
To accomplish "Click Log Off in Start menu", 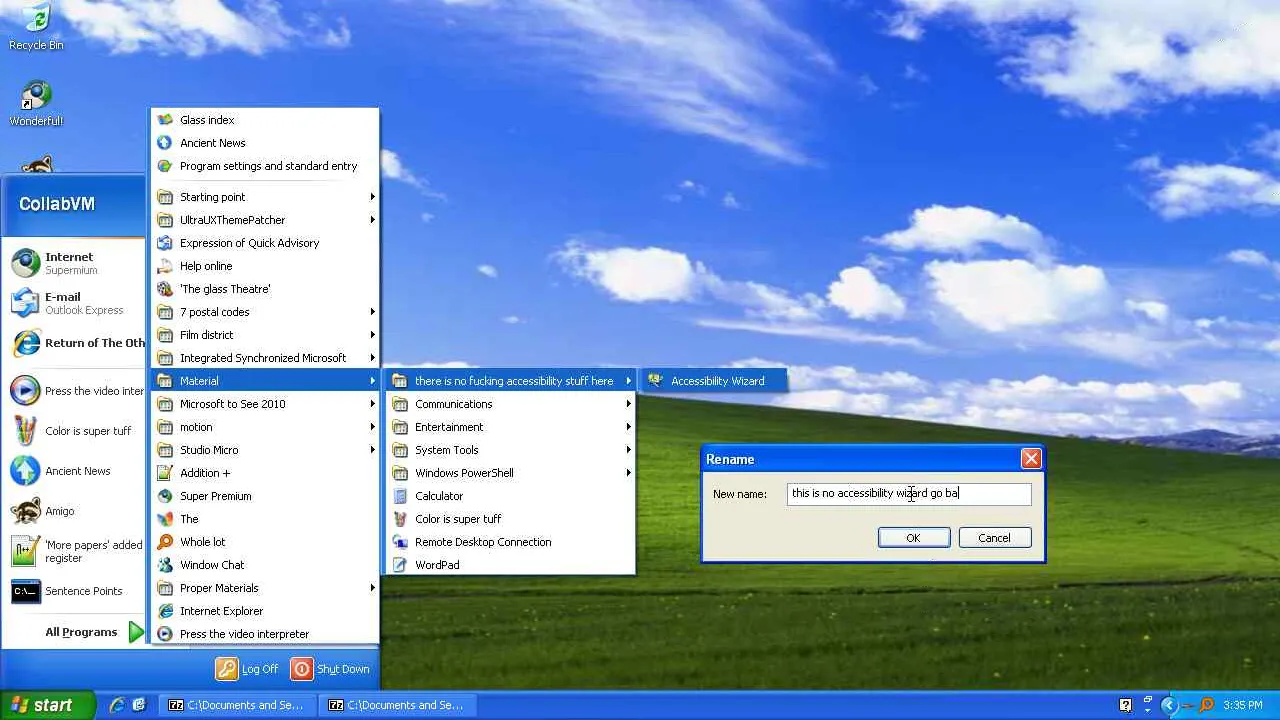I will point(247,669).
